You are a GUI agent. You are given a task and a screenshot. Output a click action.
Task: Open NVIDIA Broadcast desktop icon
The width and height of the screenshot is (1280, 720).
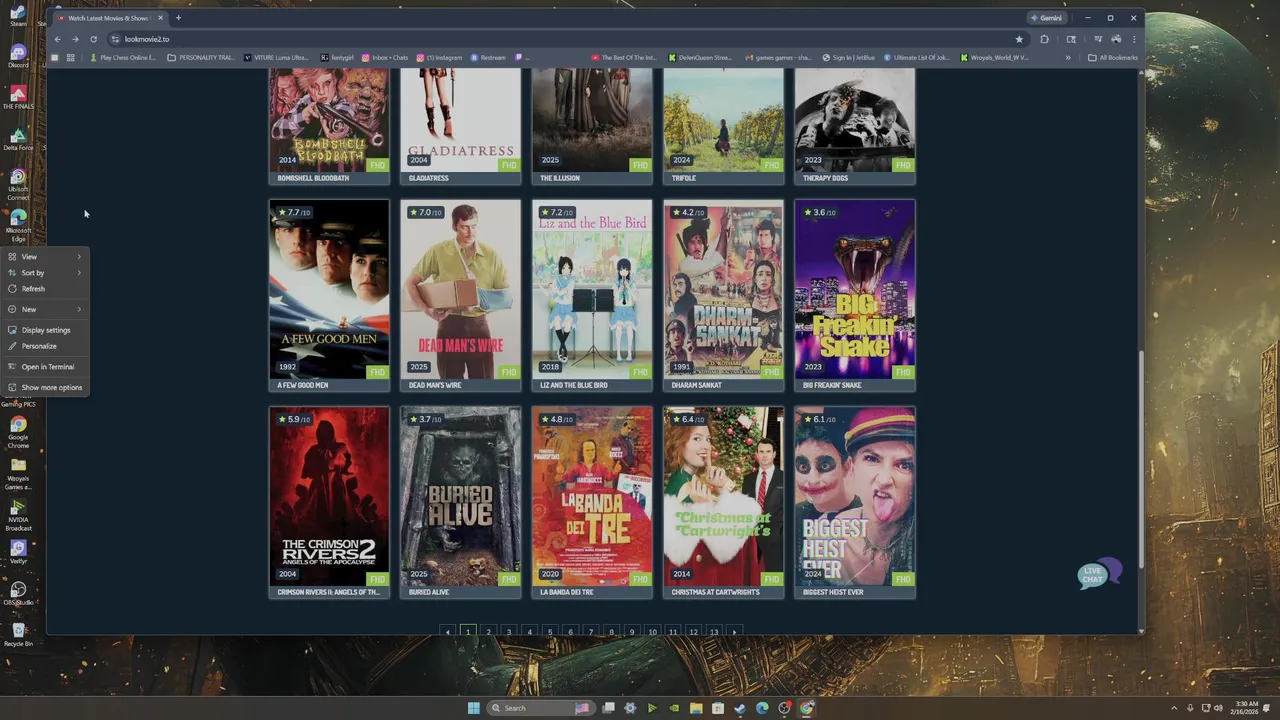[x=18, y=516]
